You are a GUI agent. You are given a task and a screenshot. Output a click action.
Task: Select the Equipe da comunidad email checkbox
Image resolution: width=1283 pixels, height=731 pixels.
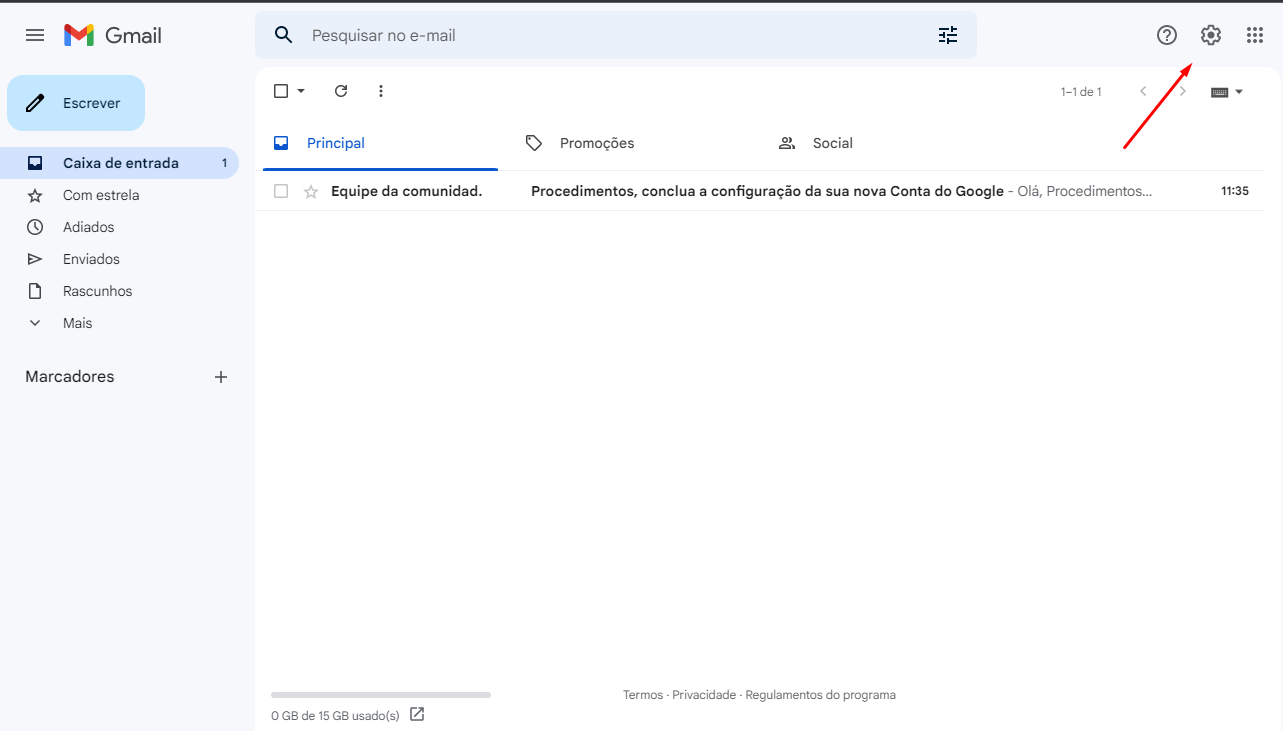coord(281,191)
